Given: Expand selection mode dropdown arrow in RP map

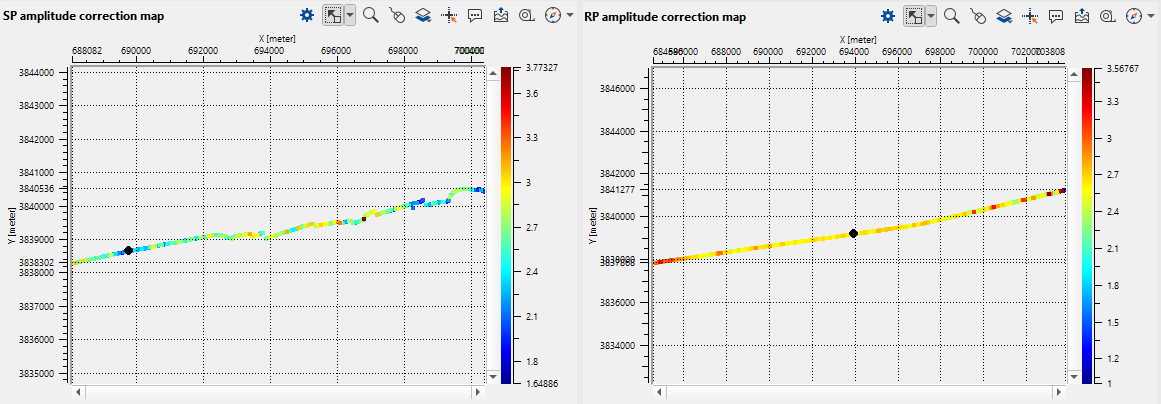Looking at the screenshot, I should tap(931, 16).
